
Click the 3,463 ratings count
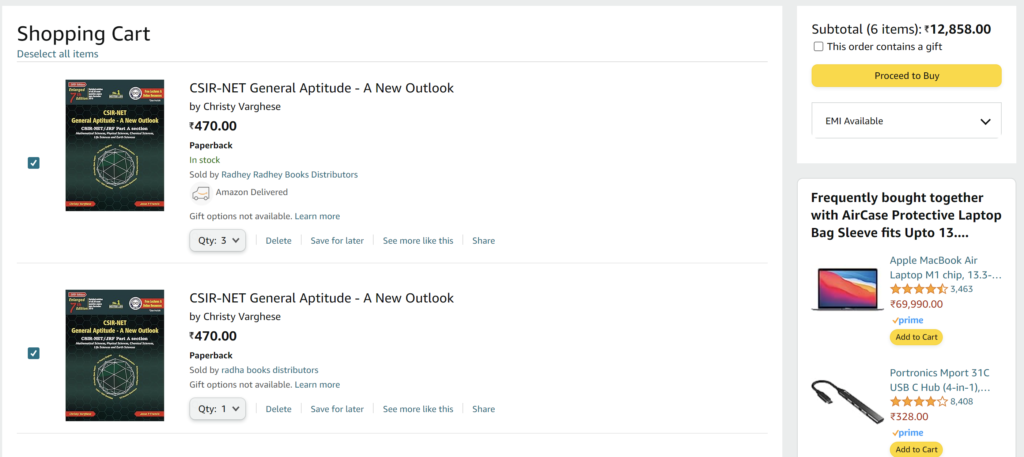coord(961,289)
